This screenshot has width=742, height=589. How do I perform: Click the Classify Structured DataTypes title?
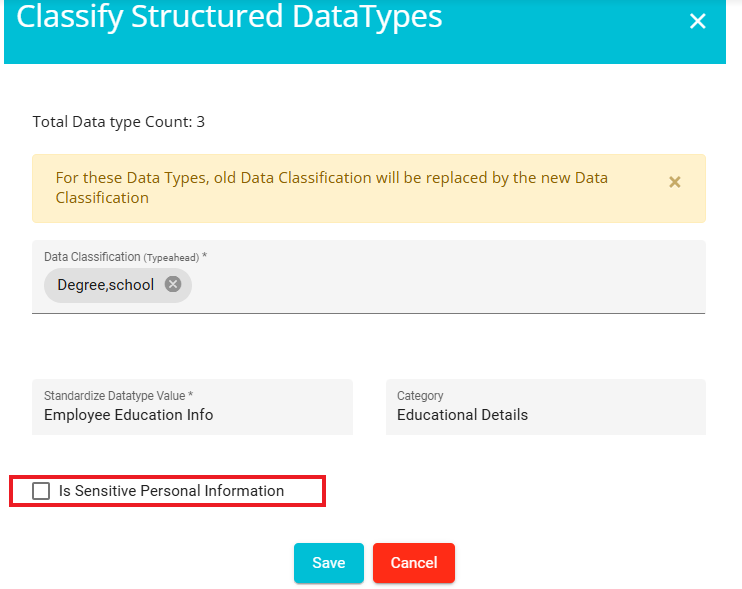(229, 17)
